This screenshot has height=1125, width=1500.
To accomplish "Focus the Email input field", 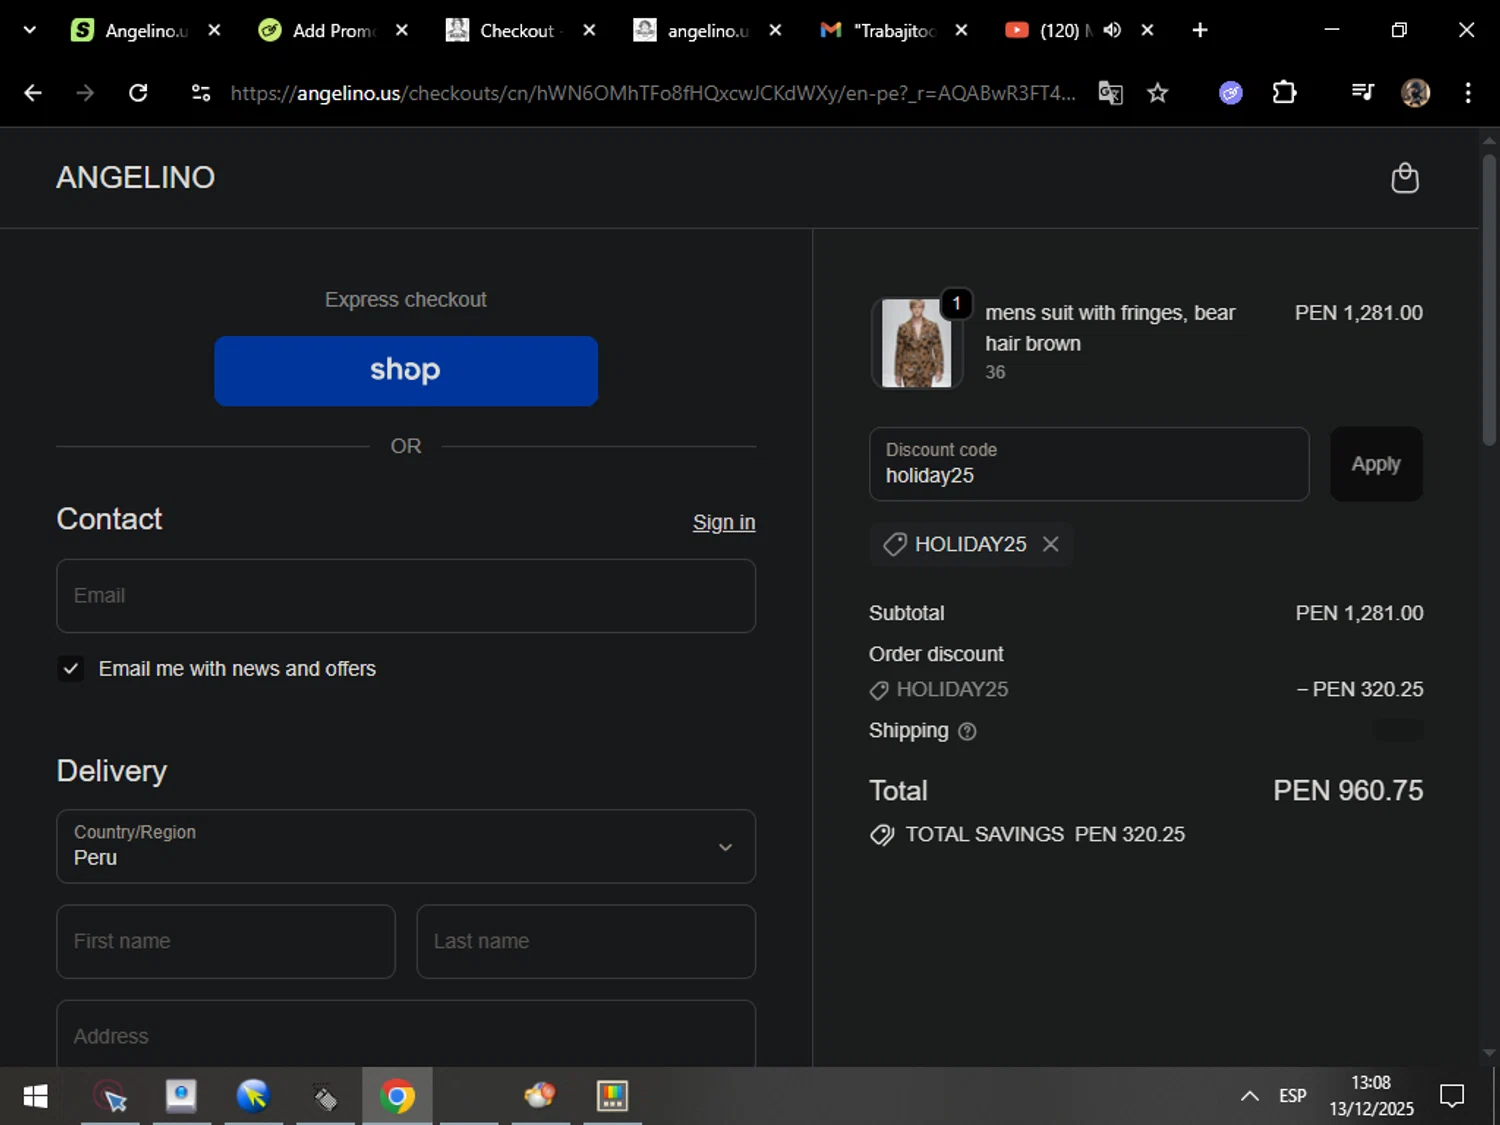I will click(x=406, y=596).
